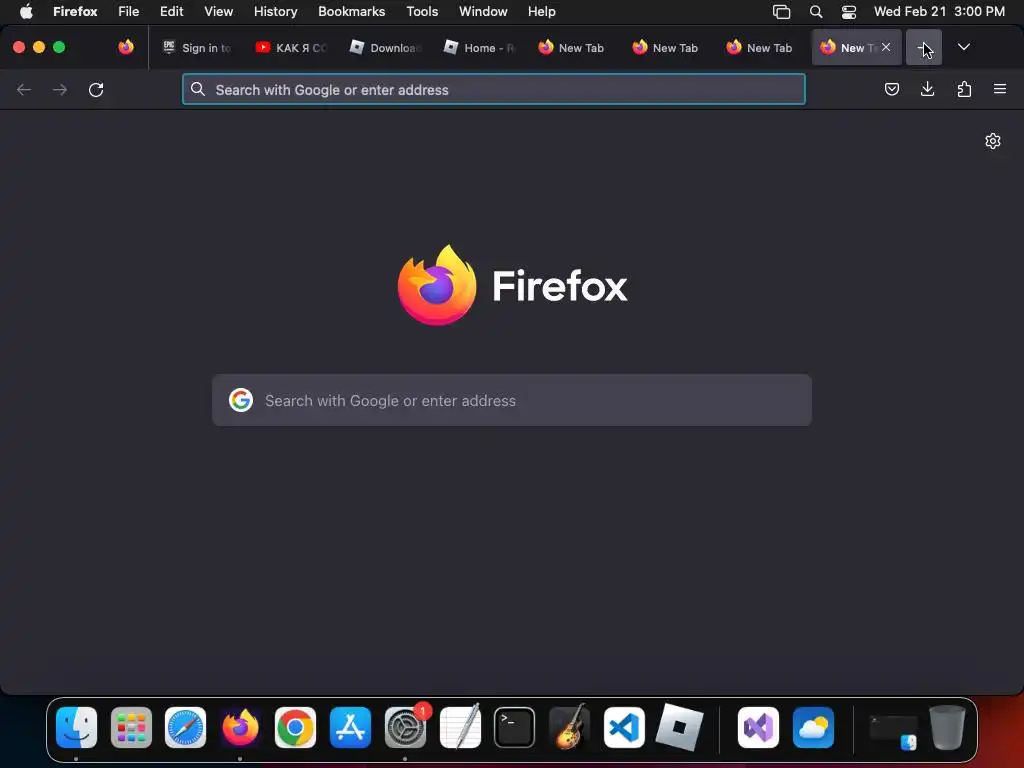Open the Extensions puzzle icon
The height and width of the screenshot is (768, 1024).
(964, 89)
